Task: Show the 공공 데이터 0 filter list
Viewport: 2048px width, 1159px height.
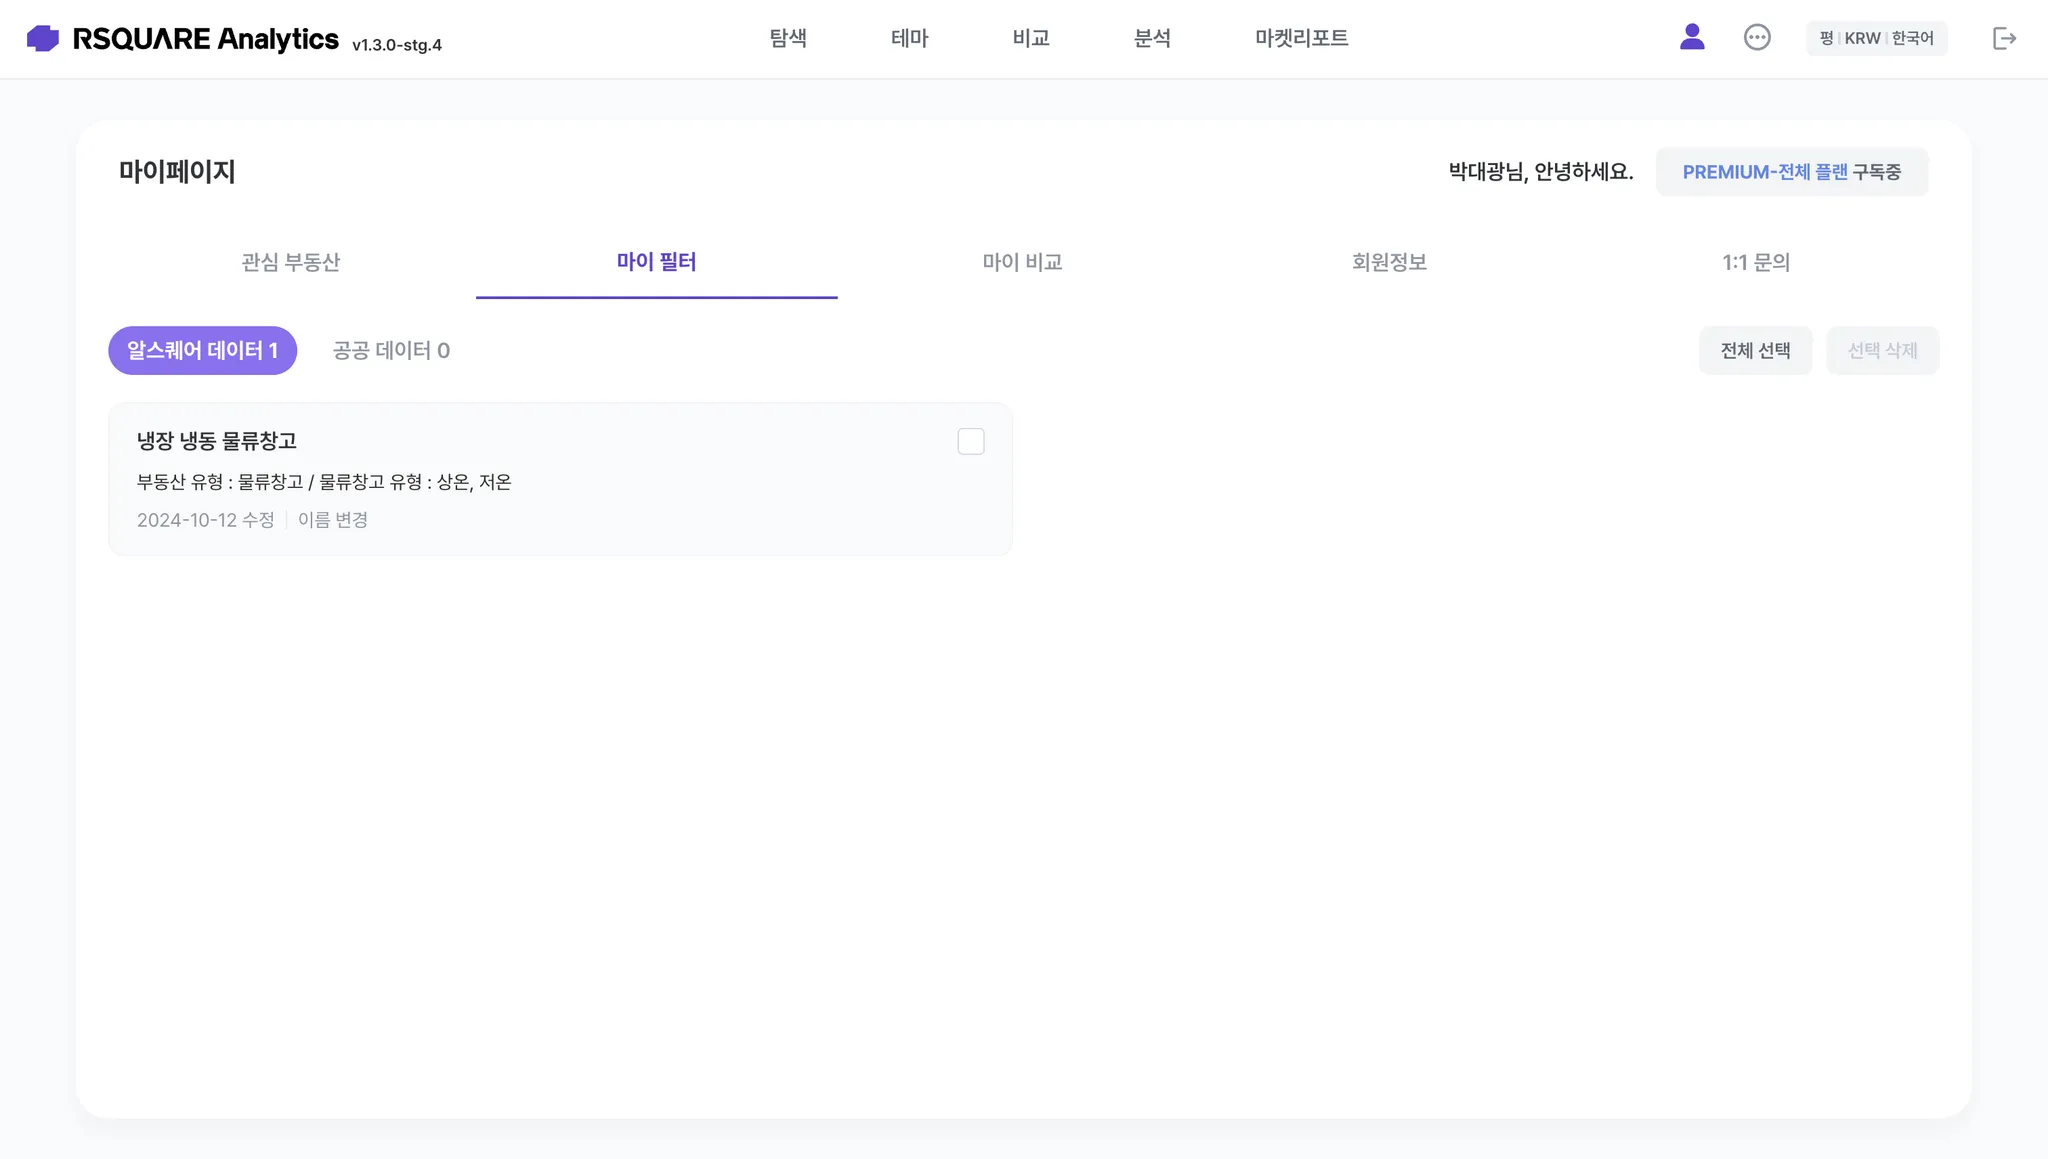Action: pyautogui.click(x=391, y=351)
